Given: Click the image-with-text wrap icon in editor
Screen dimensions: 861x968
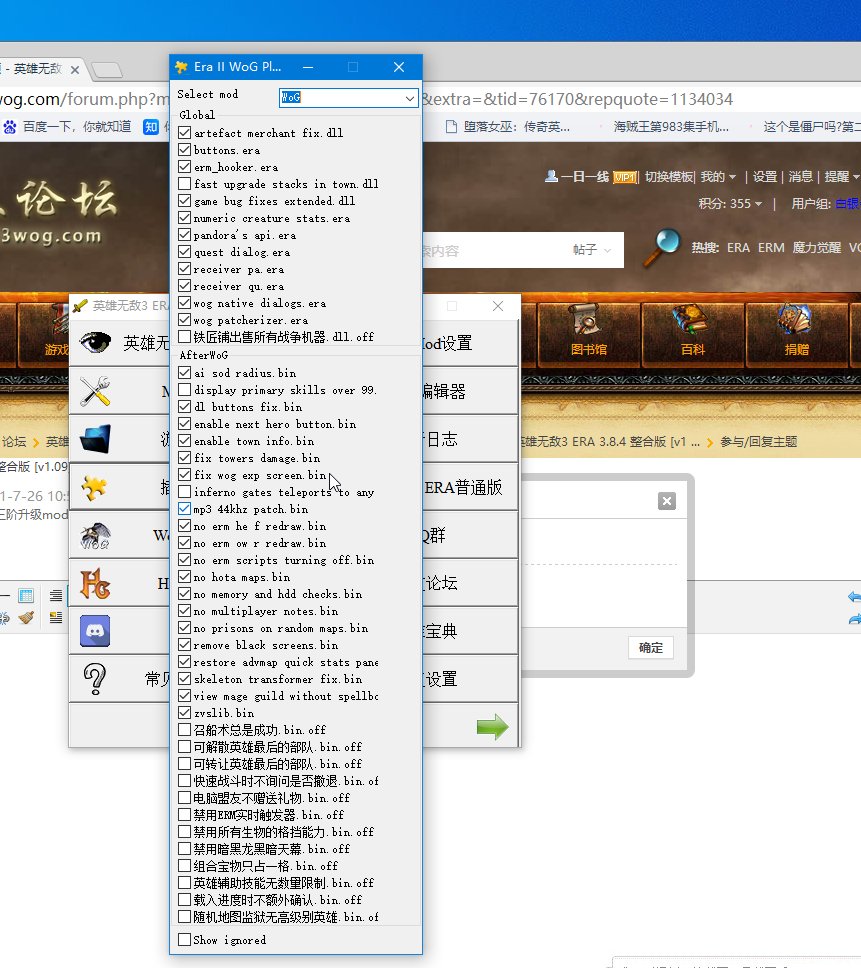Looking at the screenshot, I should 56,617.
